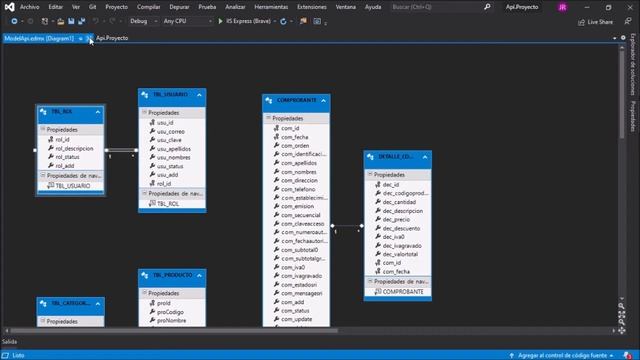Start debugging with green play arrow

[x=220, y=21]
